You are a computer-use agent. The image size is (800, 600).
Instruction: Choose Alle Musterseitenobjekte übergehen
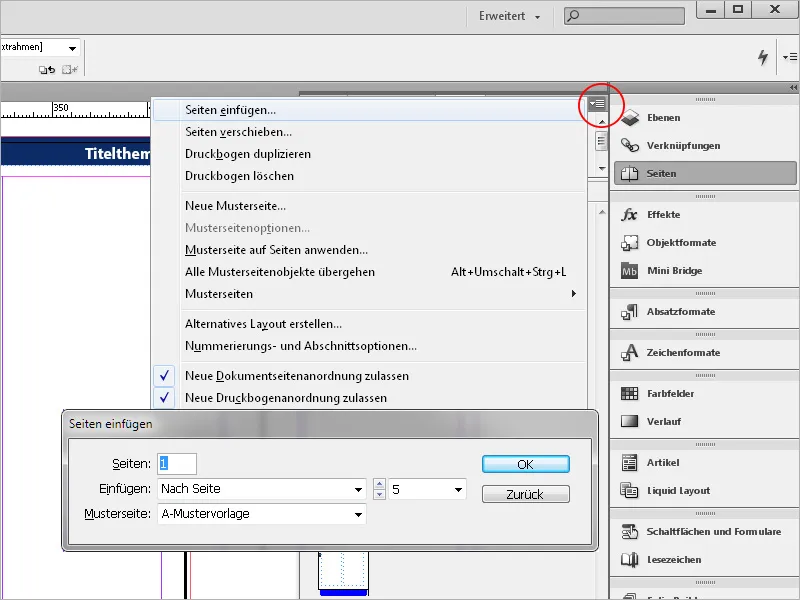[x=370, y=272]
